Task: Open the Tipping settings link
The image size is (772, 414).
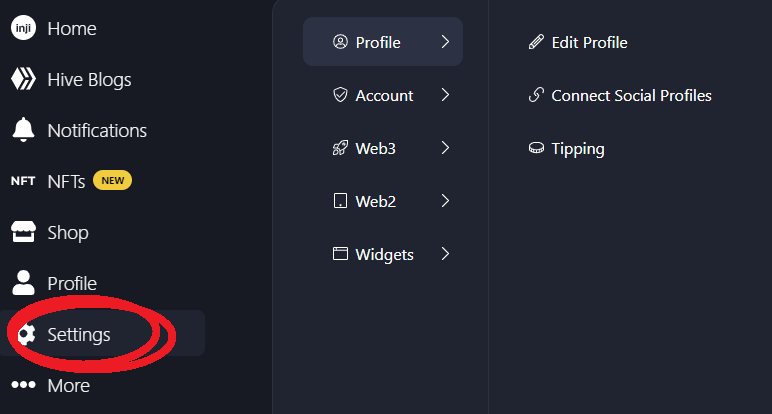Action: pyautogui.click(x=566, y=149)
